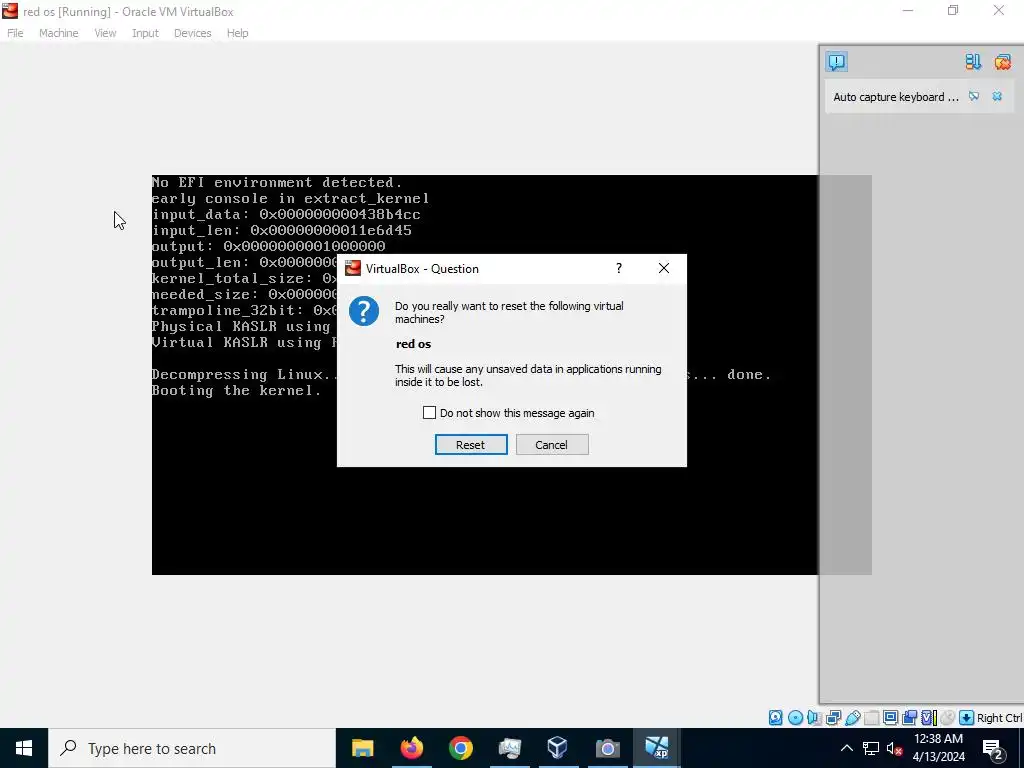The width and height of the screenshot is (1024, 768).
Task: Open the VirtualBox cube icon on taskbar
Action: point(558,748)
